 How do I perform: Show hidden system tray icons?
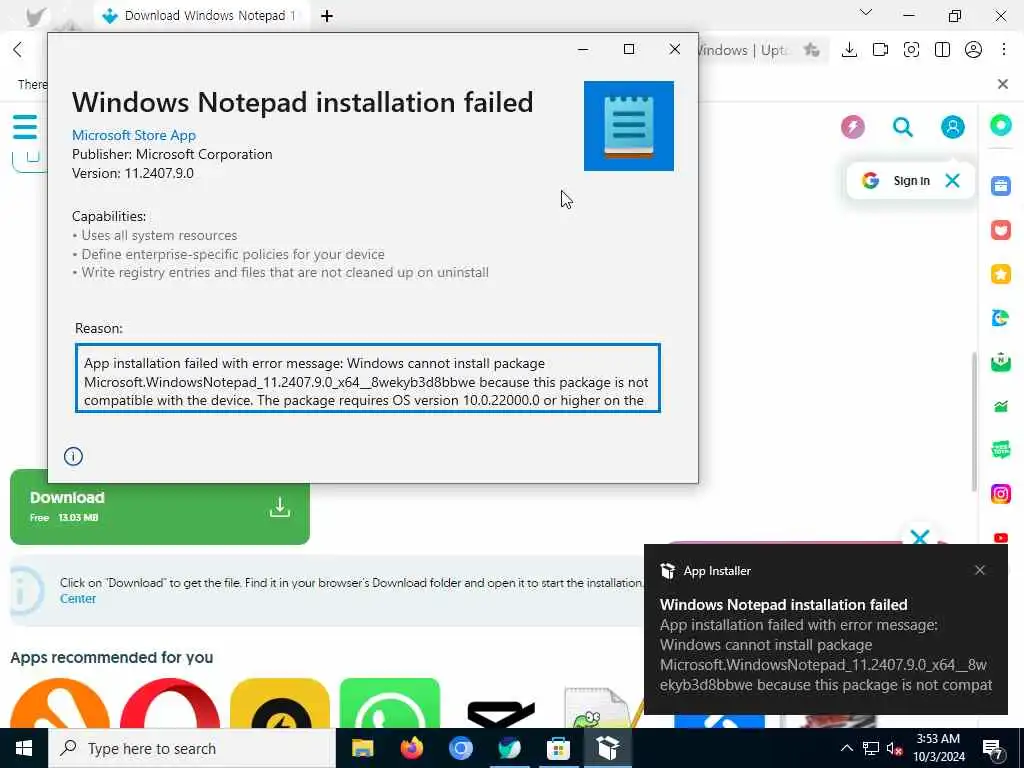point(846,748)
